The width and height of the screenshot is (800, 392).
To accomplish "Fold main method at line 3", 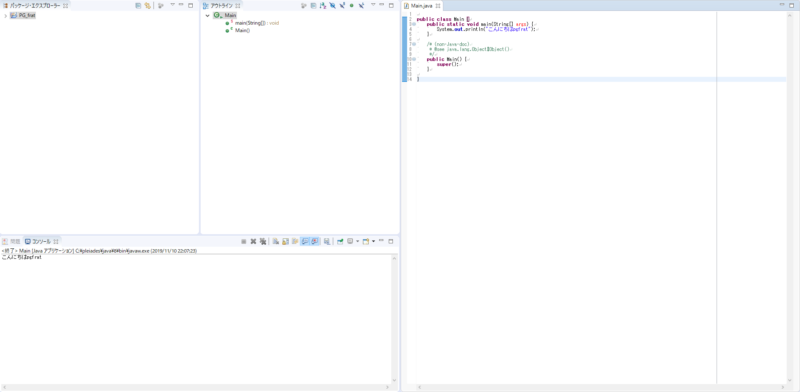I will (x=414, y=24).
